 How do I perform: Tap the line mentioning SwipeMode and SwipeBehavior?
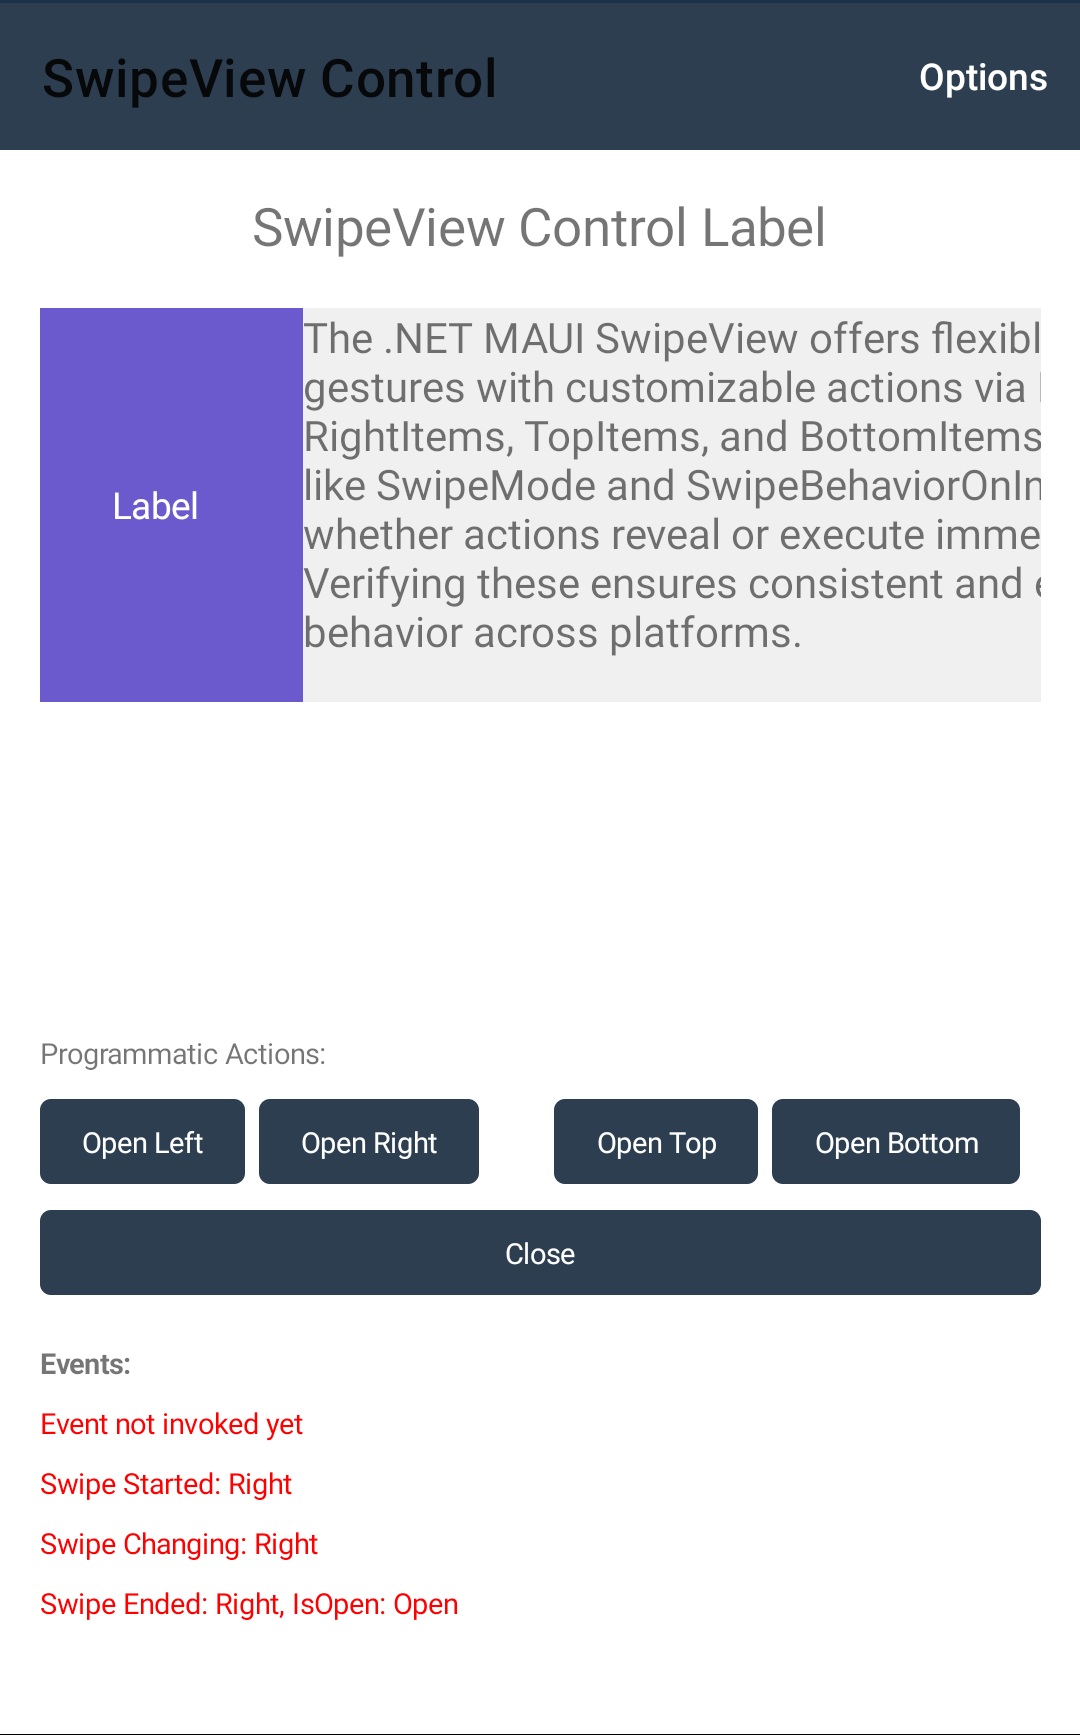point(672,486)
